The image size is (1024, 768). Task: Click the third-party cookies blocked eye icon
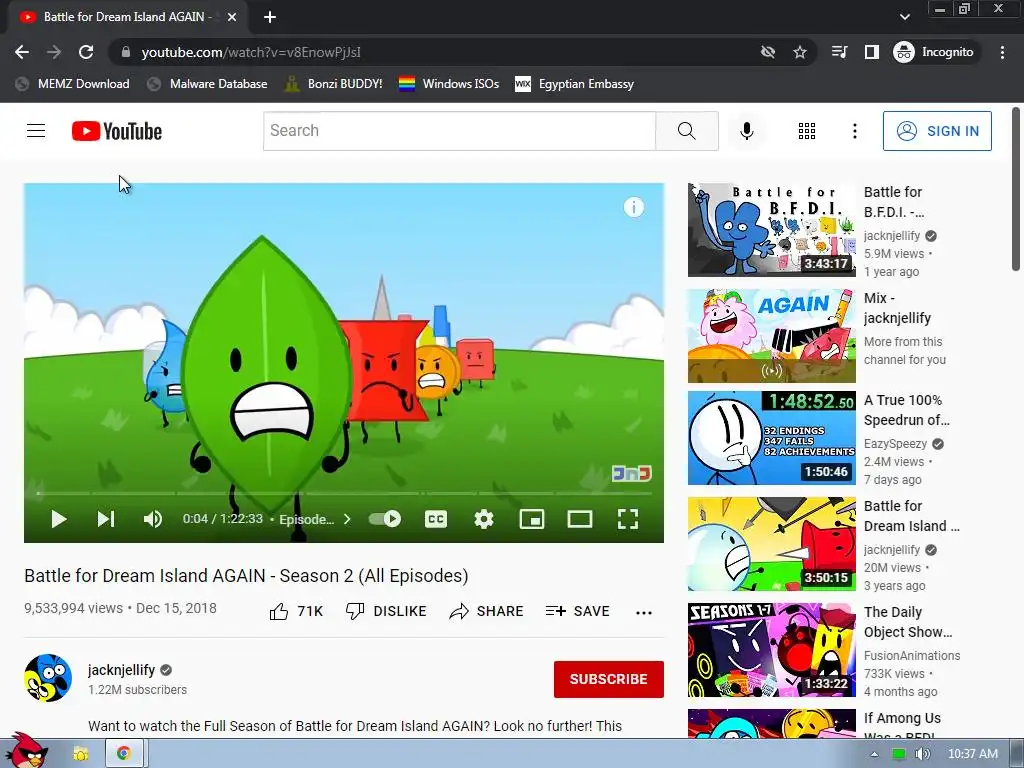tap(768, 52)
